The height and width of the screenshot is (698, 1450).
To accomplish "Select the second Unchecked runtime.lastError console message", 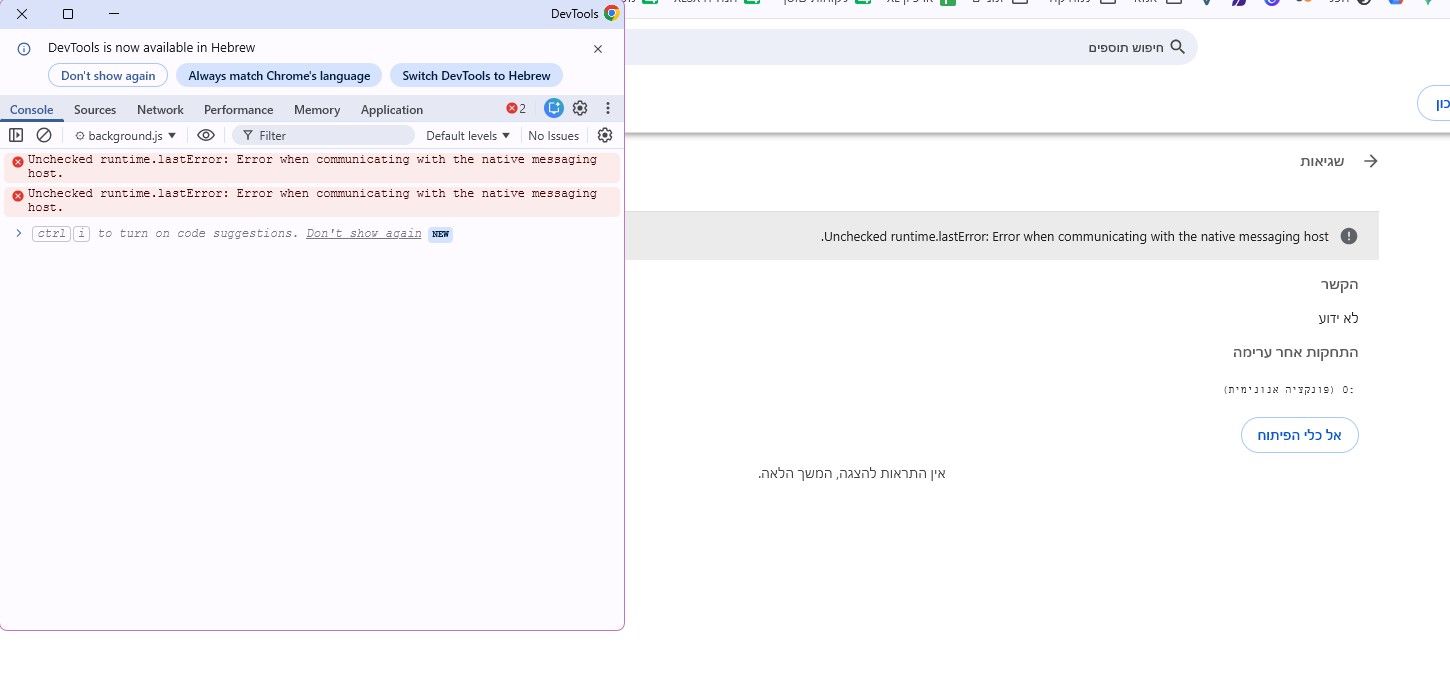I will pos(312,201).
